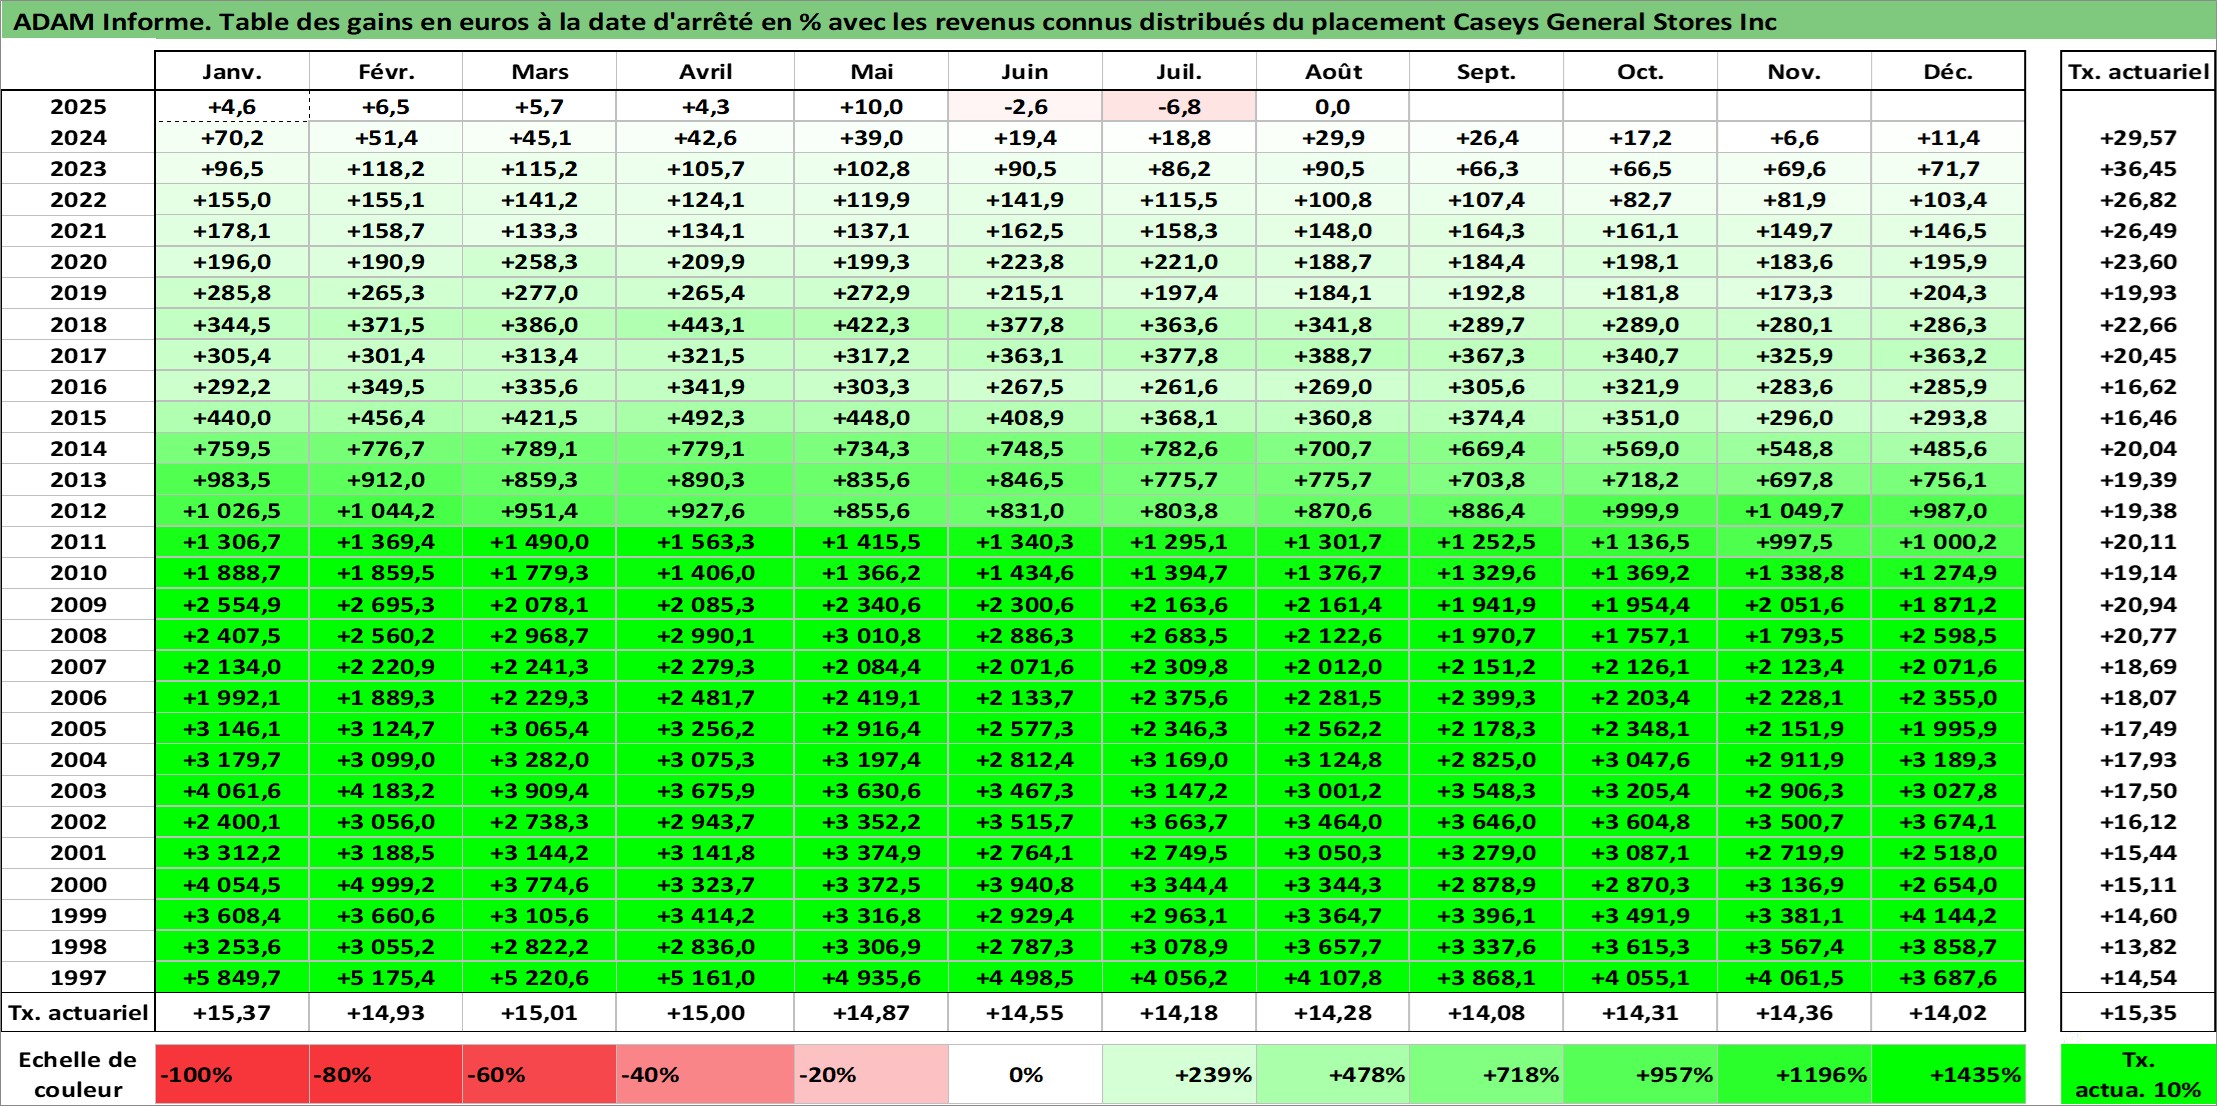
Task: Select cell +4 183,2 in the 2003 row
Action: [386, 791]
